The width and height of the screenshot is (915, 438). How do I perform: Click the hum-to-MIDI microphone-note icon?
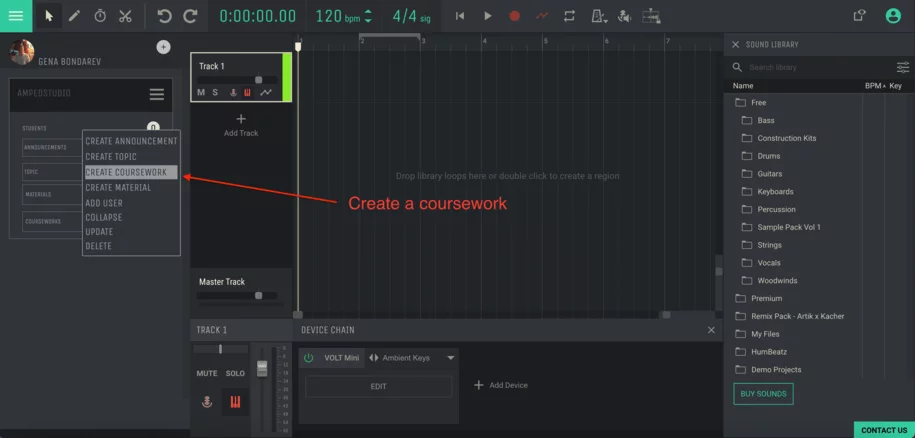(x=624, y=16)
